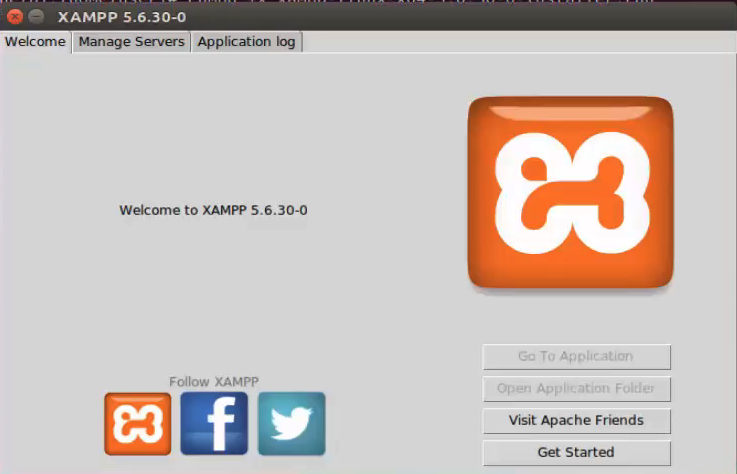This screenshot has height=474, width=737.
Task: Click the large XAMPP logo image
Action: click(x=570, y=193)
